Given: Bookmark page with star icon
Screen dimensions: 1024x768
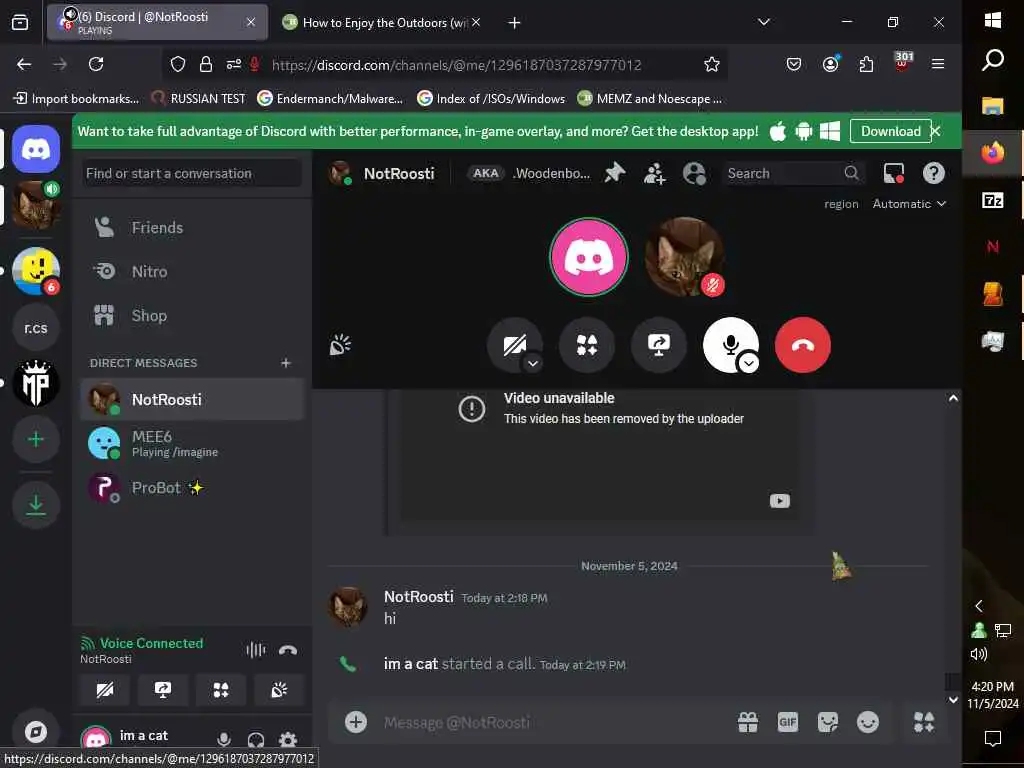Looking at the screenshot, I should (712, 64).
